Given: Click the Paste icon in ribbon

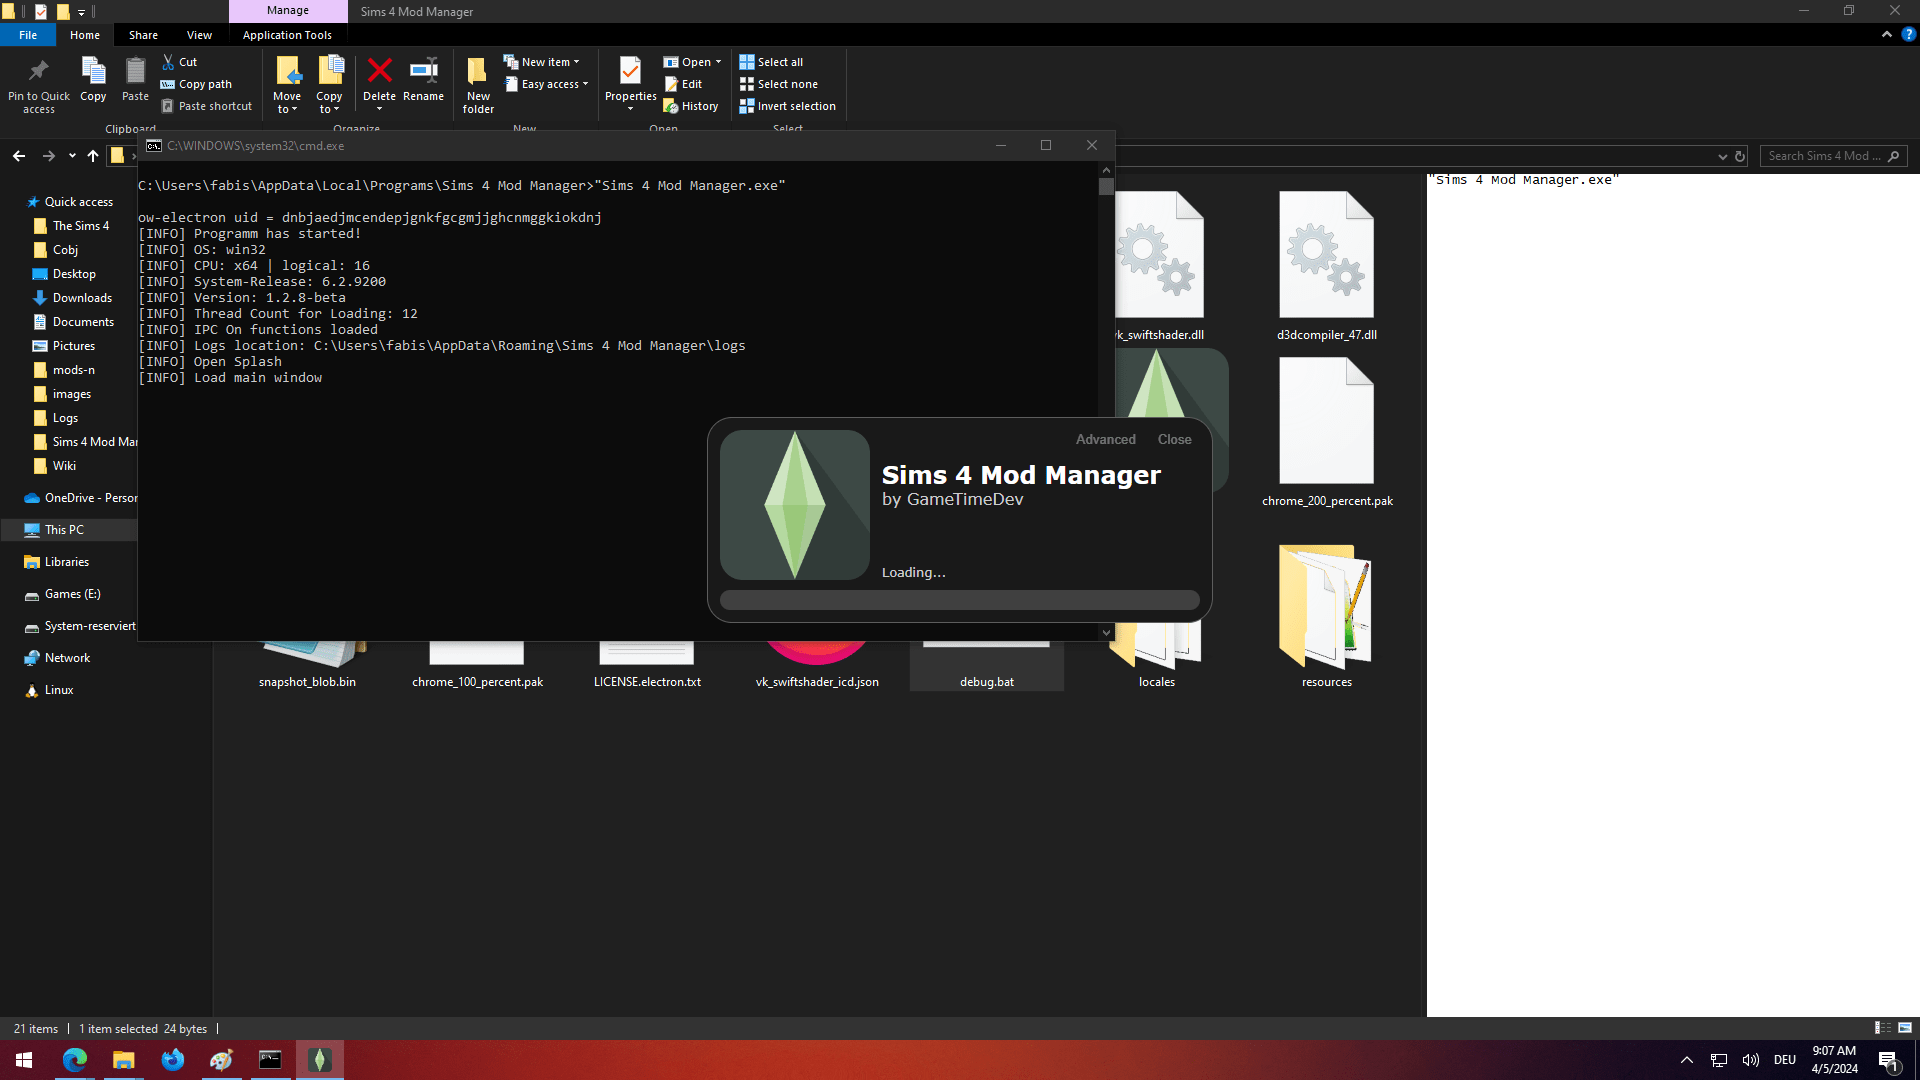Looking at the screenshot, I should pos(135,71).
